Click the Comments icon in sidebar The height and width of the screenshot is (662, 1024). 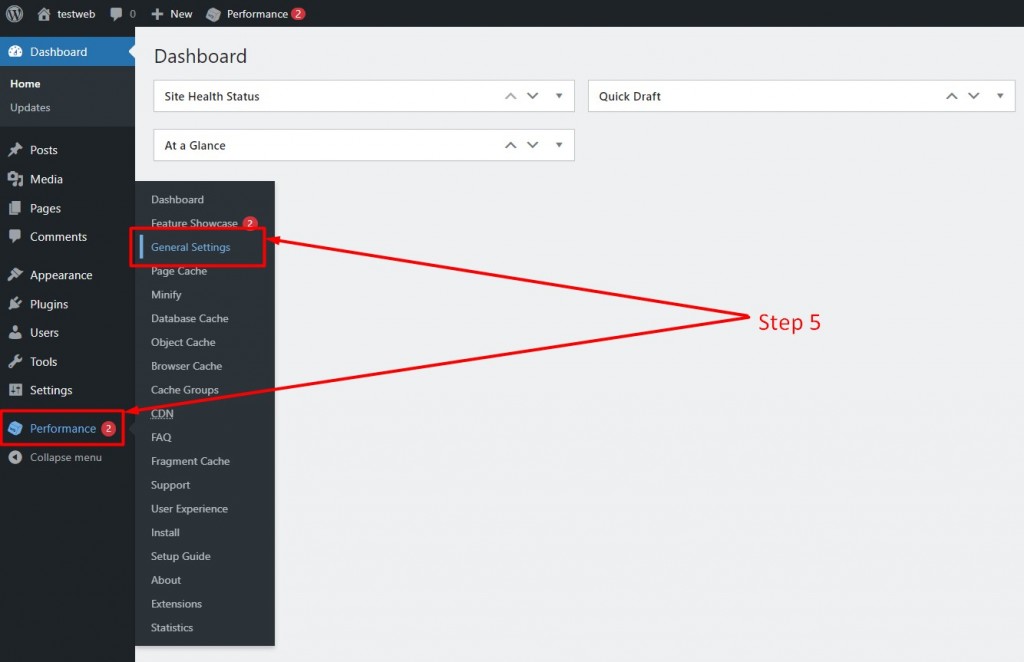[x=15, y=236]
